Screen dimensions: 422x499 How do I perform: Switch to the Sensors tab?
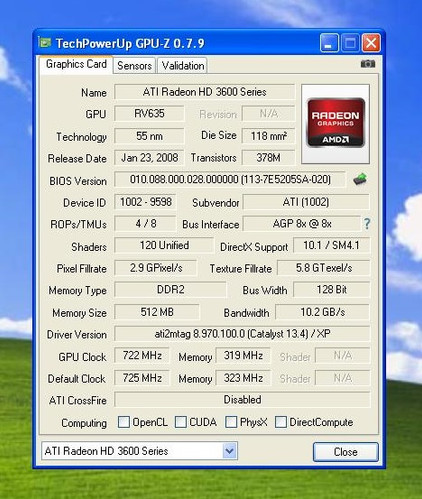(x=134, y=65)
